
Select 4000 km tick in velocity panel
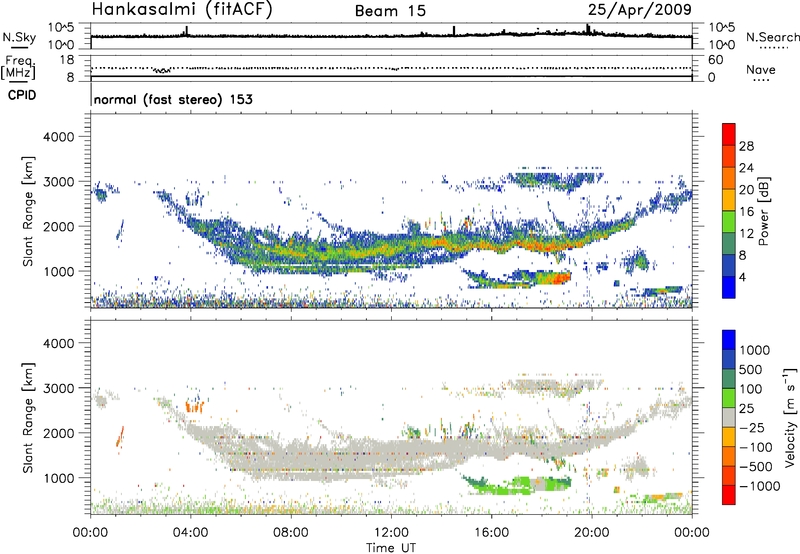[x=58, y=343]
